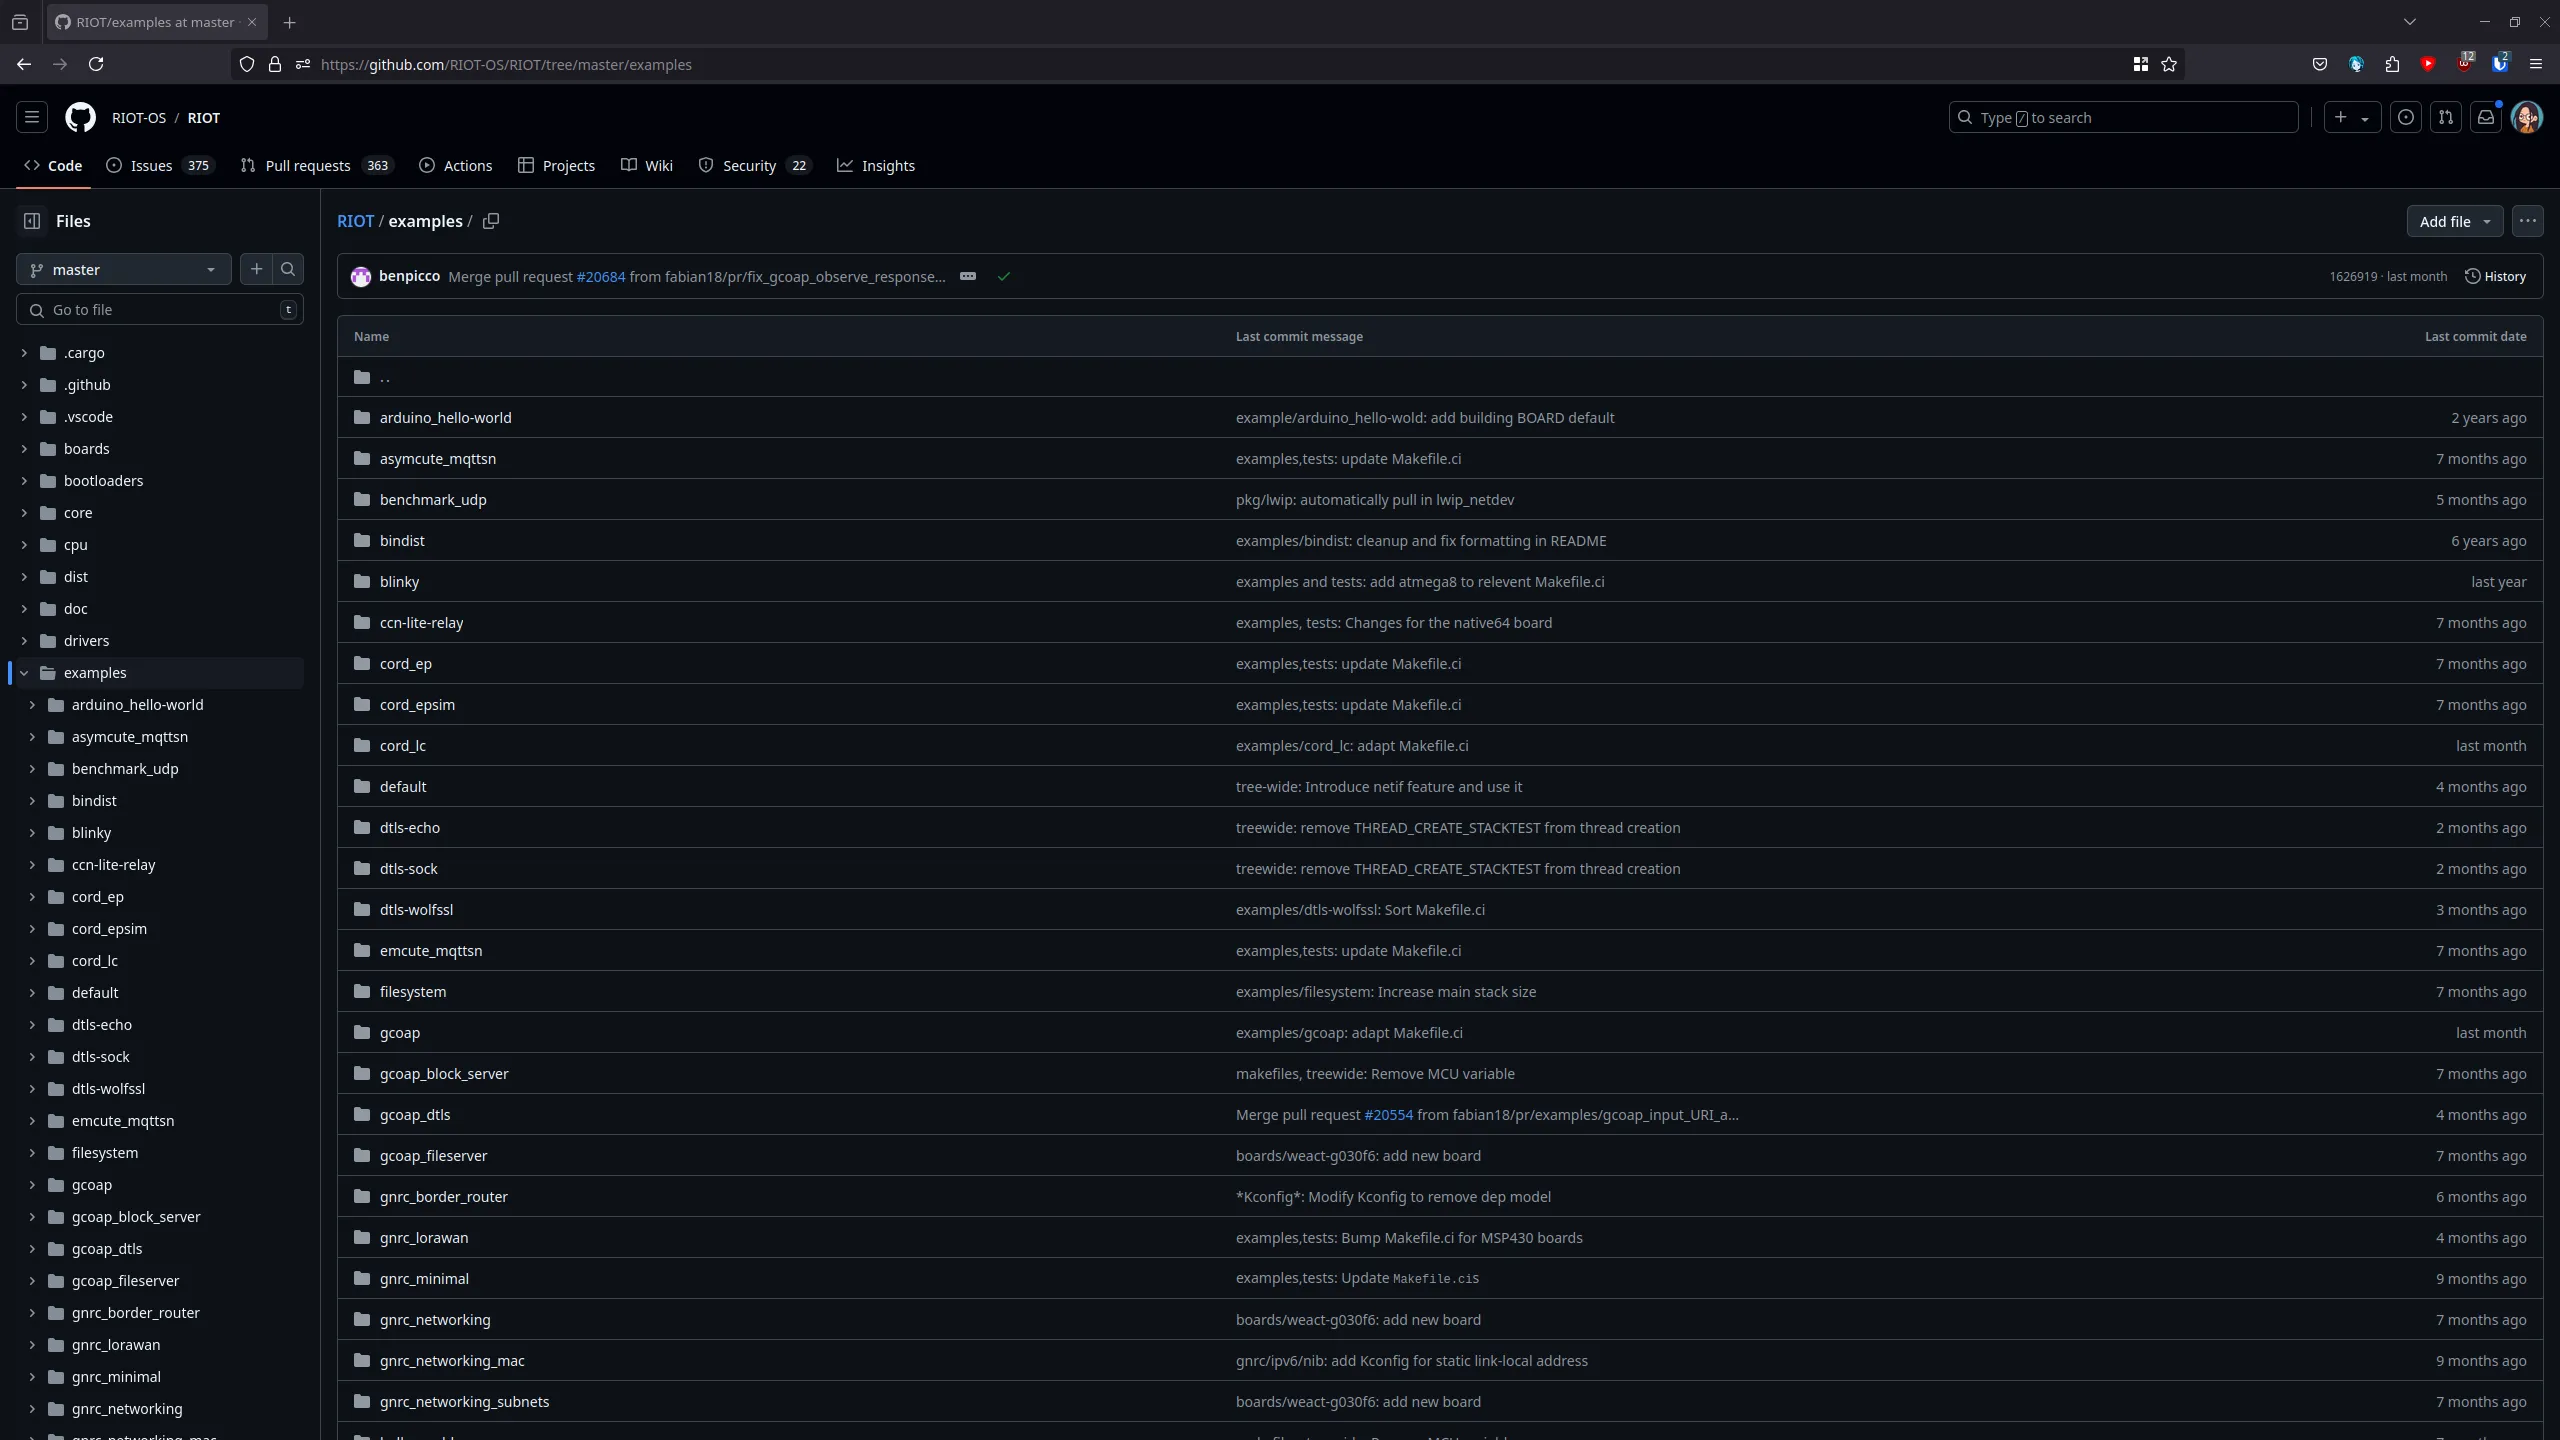The width and height of the screenshot is (2560, 1440).
Task: Go to RIOT root in breadcrumb
Action: pos(355,221)
